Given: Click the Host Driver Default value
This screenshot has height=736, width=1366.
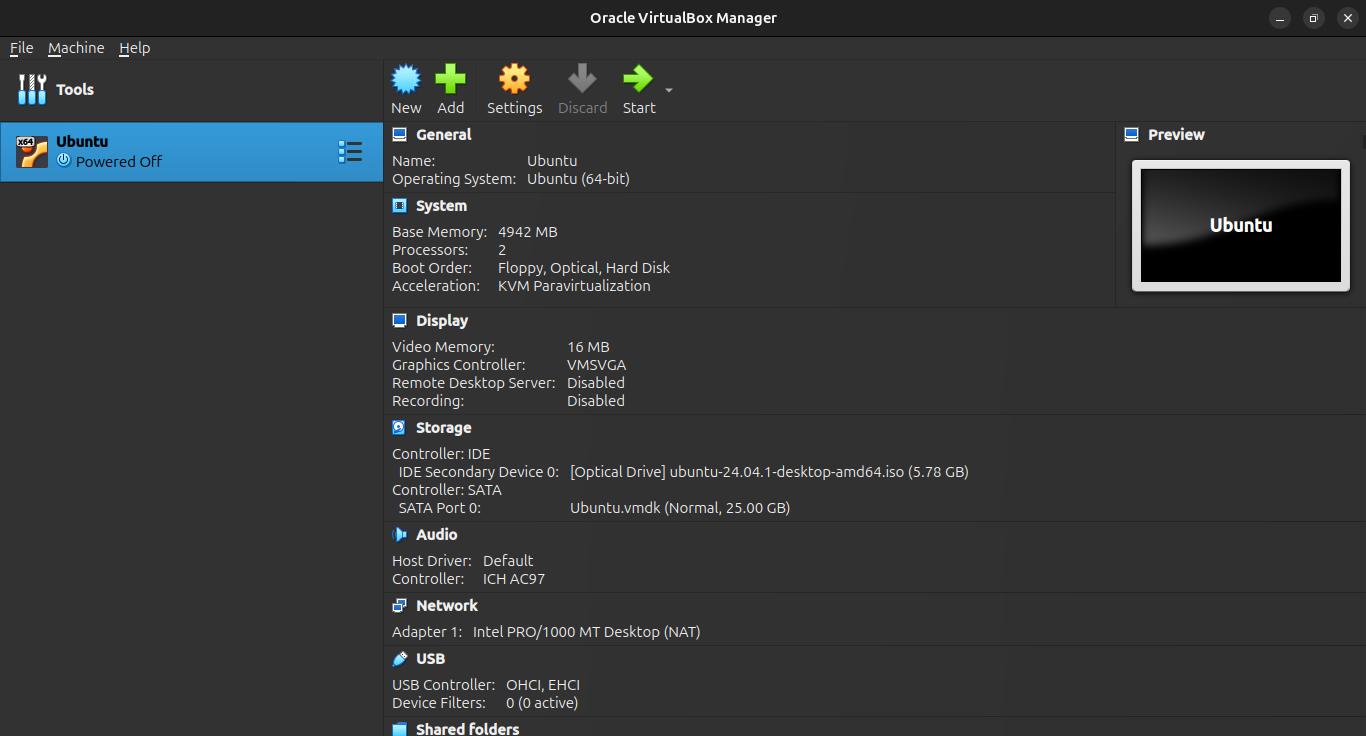Looking at the screenshot, I should click(508, 561).
